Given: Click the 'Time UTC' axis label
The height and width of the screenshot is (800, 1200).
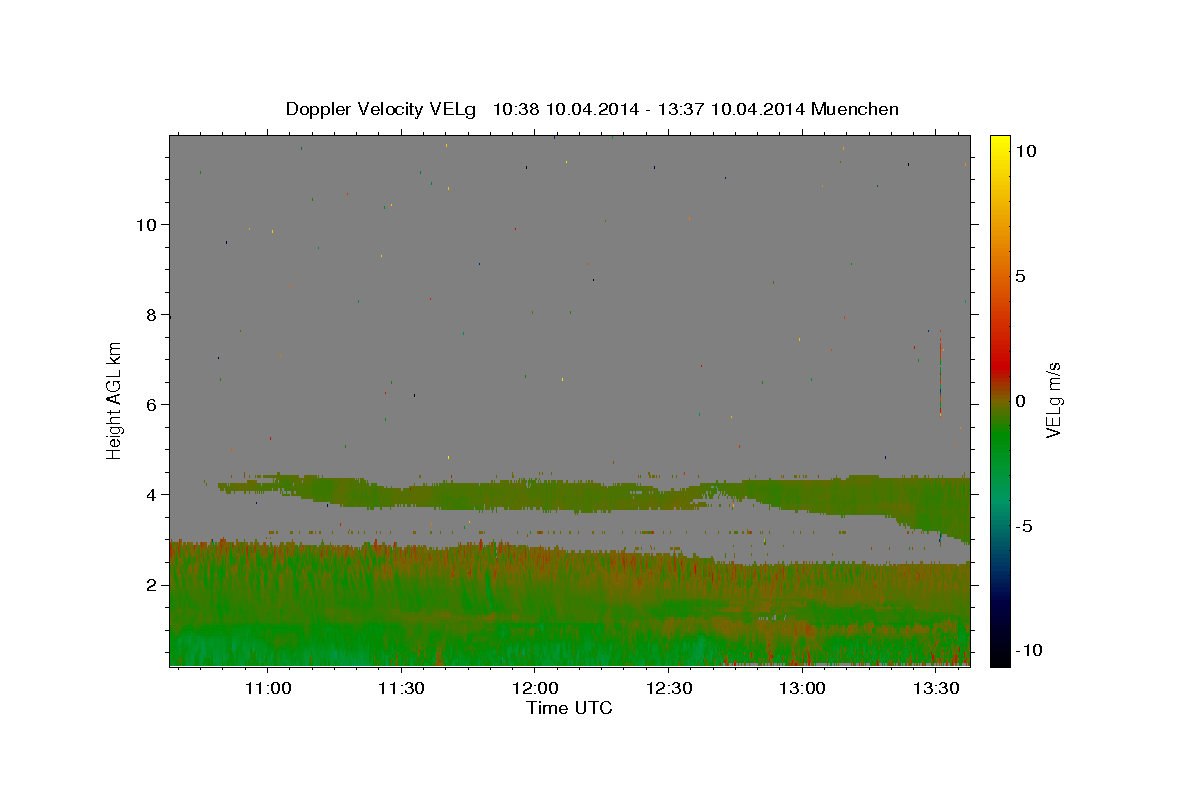Looking at the screenshot, I should [x=569, y=709].
